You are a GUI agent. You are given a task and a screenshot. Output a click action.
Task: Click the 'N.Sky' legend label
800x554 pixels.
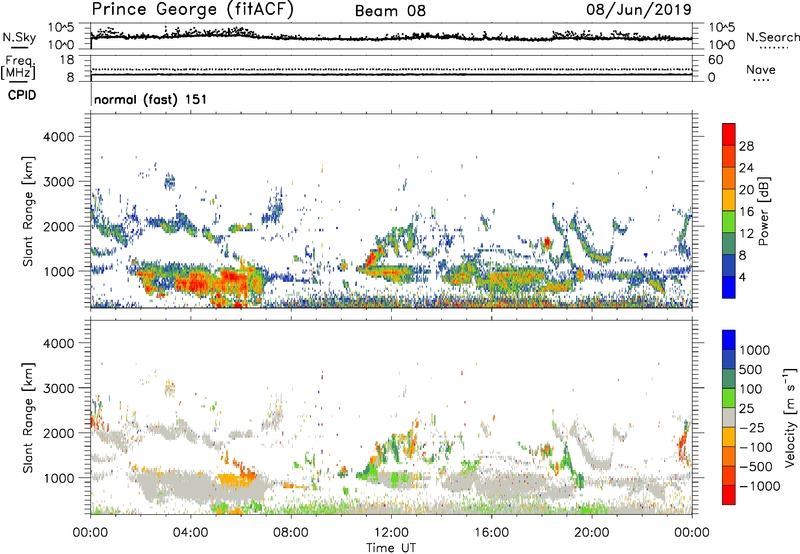click(x=19, y=37)
